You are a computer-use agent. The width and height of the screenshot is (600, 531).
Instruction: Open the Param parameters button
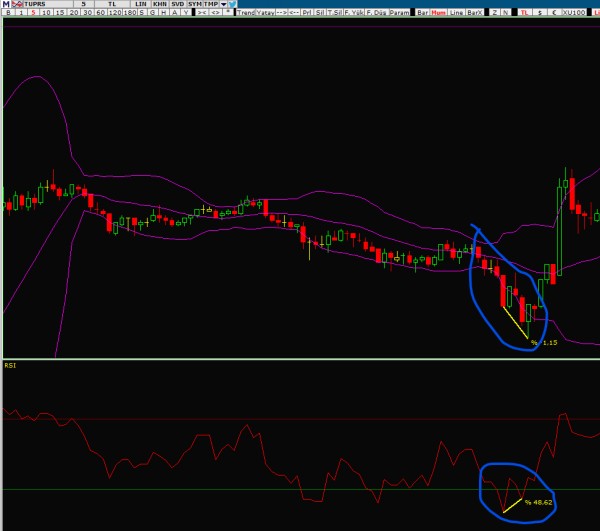[399, 13]
